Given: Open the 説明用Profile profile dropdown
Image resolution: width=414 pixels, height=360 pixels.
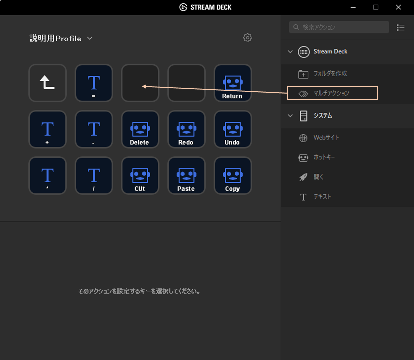Looking at the screenshot, I should [61, 38].
